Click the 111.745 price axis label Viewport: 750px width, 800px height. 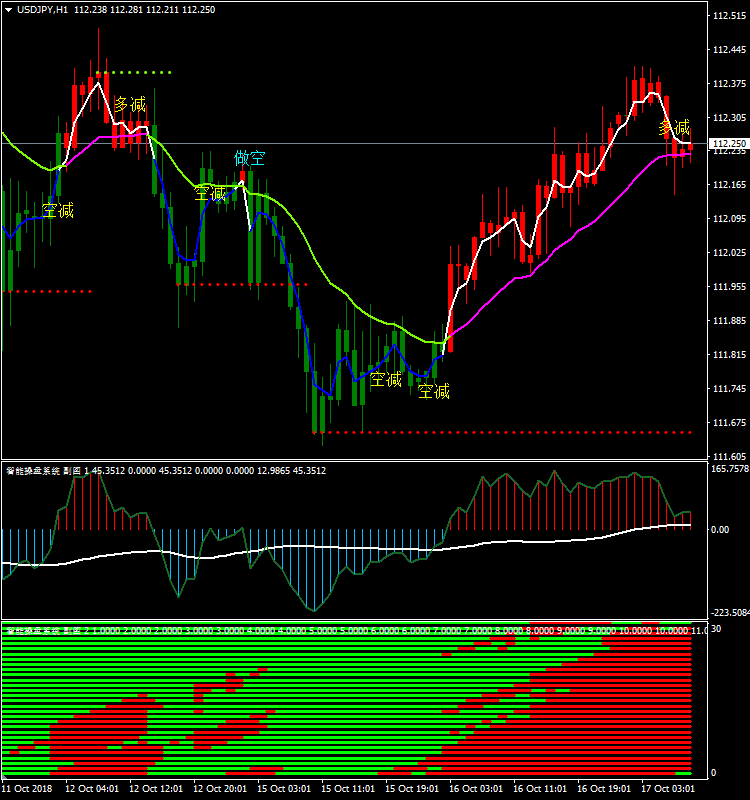(x=727, y=389)
